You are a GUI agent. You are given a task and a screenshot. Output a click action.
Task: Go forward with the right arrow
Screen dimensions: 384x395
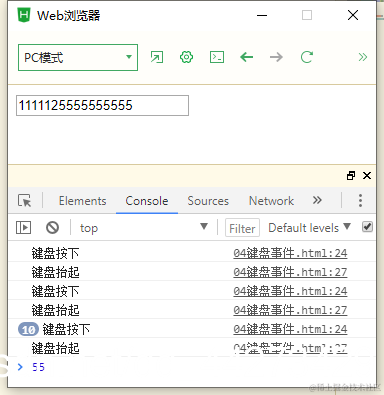[276, 57]
